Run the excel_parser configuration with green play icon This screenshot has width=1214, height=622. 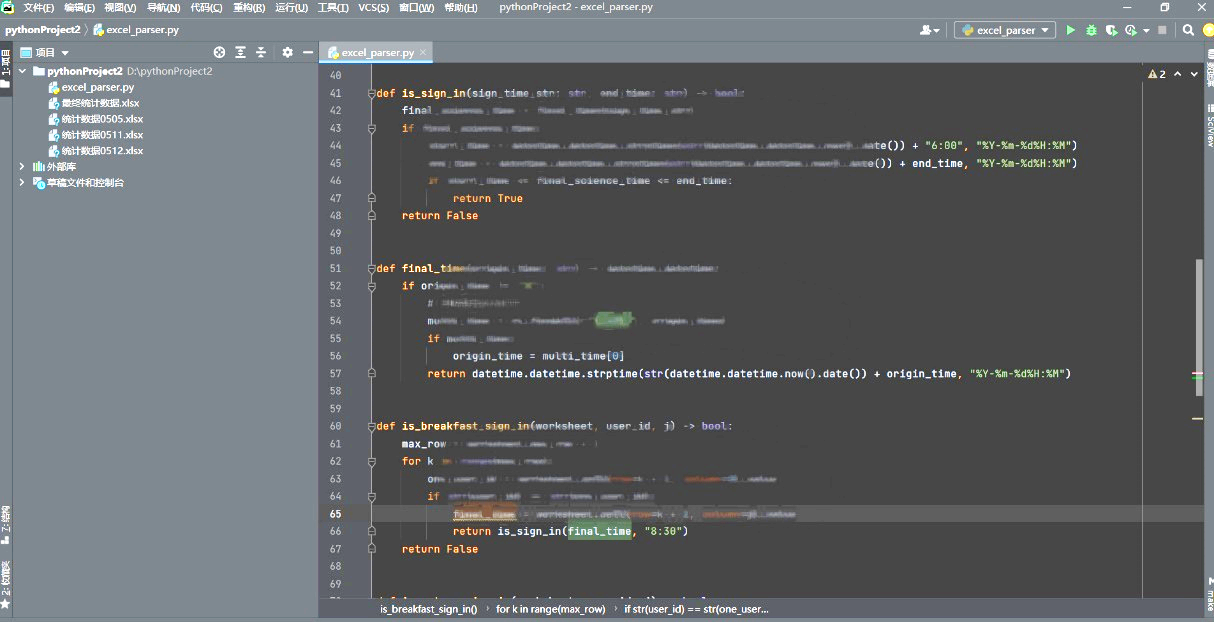click(x=1071, y=30)
